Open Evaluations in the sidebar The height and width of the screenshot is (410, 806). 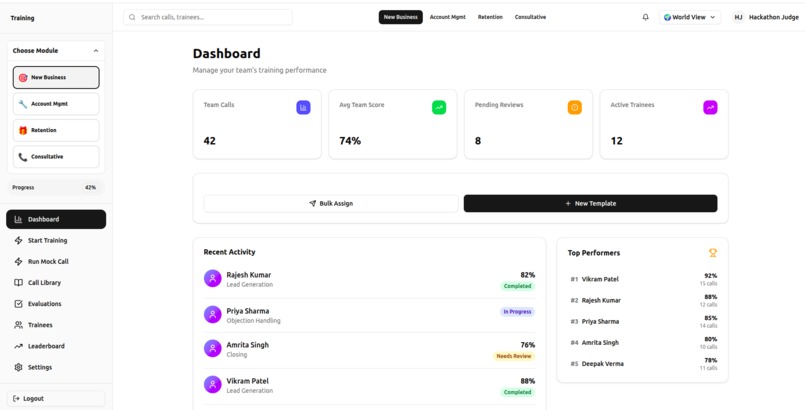click(x=56, y=304)
